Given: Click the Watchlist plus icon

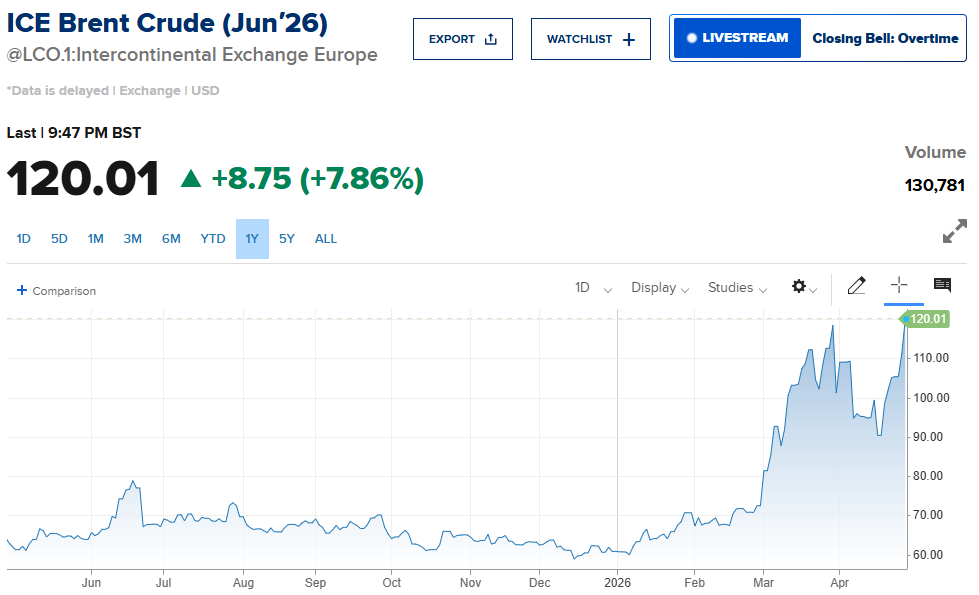Looking at the screenshot, I should click(629, 39).
